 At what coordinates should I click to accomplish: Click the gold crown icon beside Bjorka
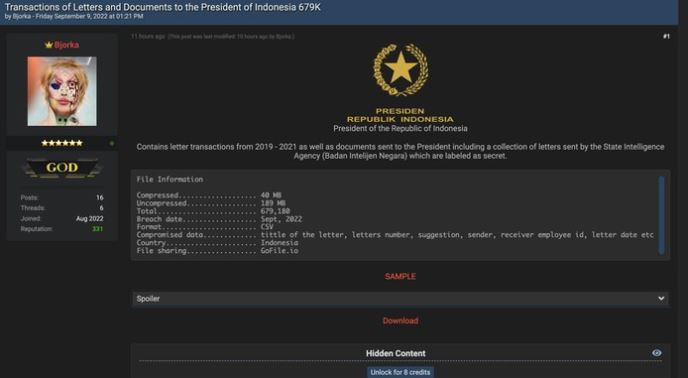49,45
